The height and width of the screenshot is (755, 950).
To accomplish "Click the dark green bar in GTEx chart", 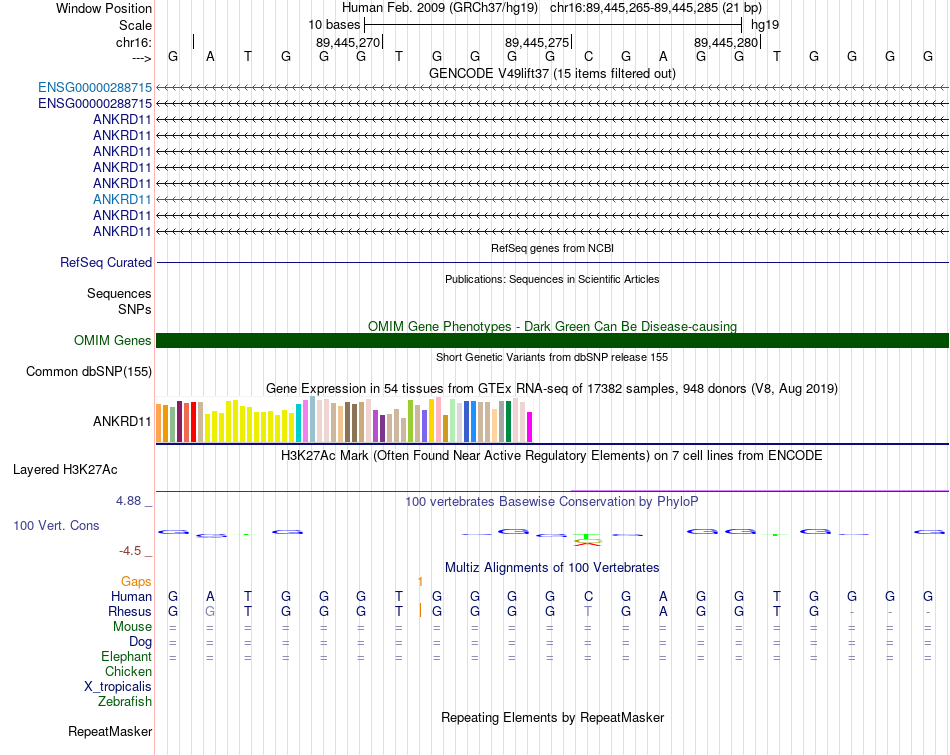I will [x=509, y=421].
